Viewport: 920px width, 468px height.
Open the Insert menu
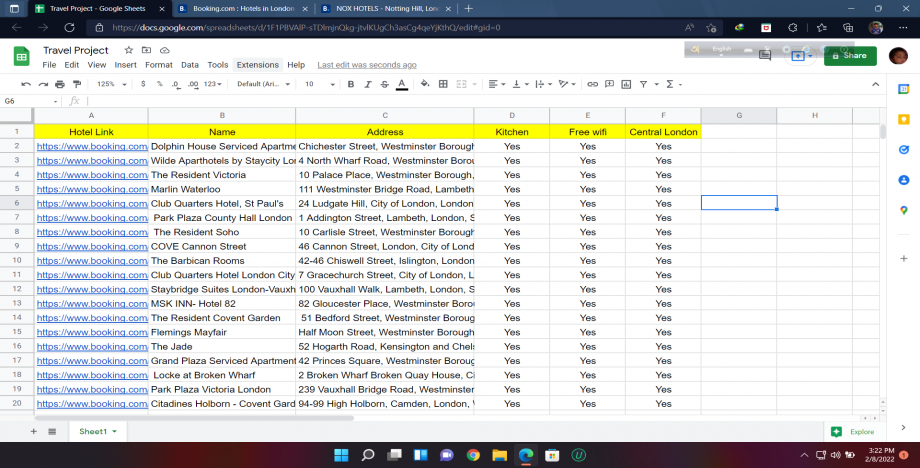point(125,65)
